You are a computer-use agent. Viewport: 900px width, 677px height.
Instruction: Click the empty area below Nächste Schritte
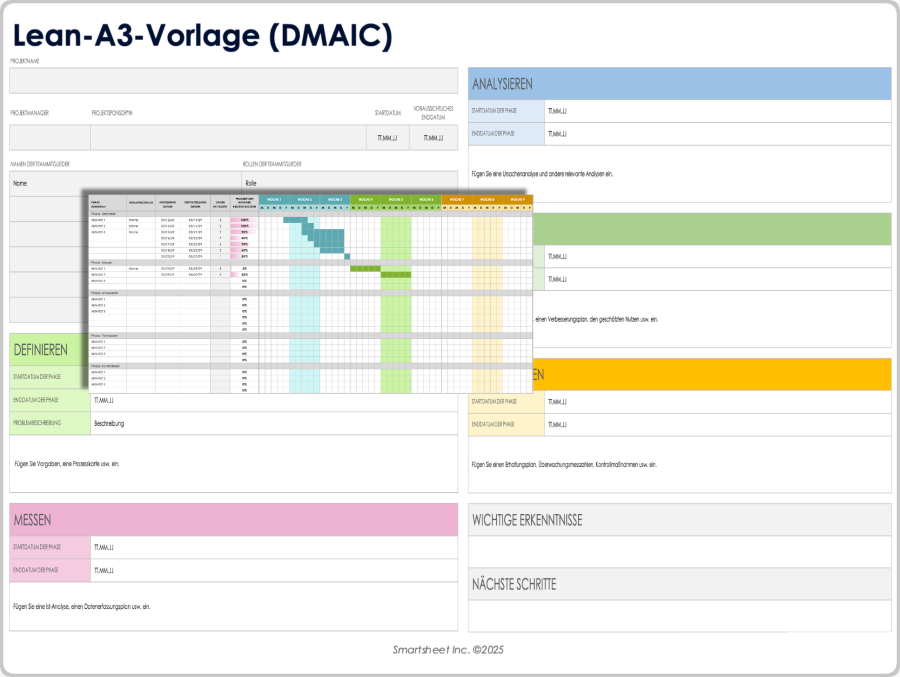[x=680, y=616]
